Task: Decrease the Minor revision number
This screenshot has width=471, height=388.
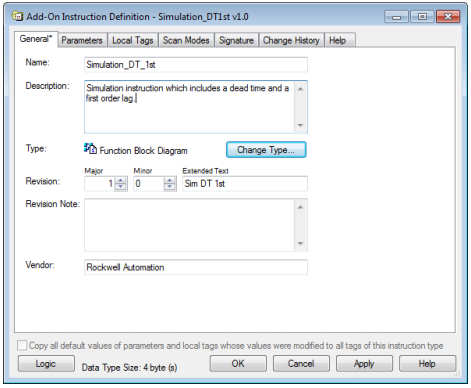Action: point(170,187)
